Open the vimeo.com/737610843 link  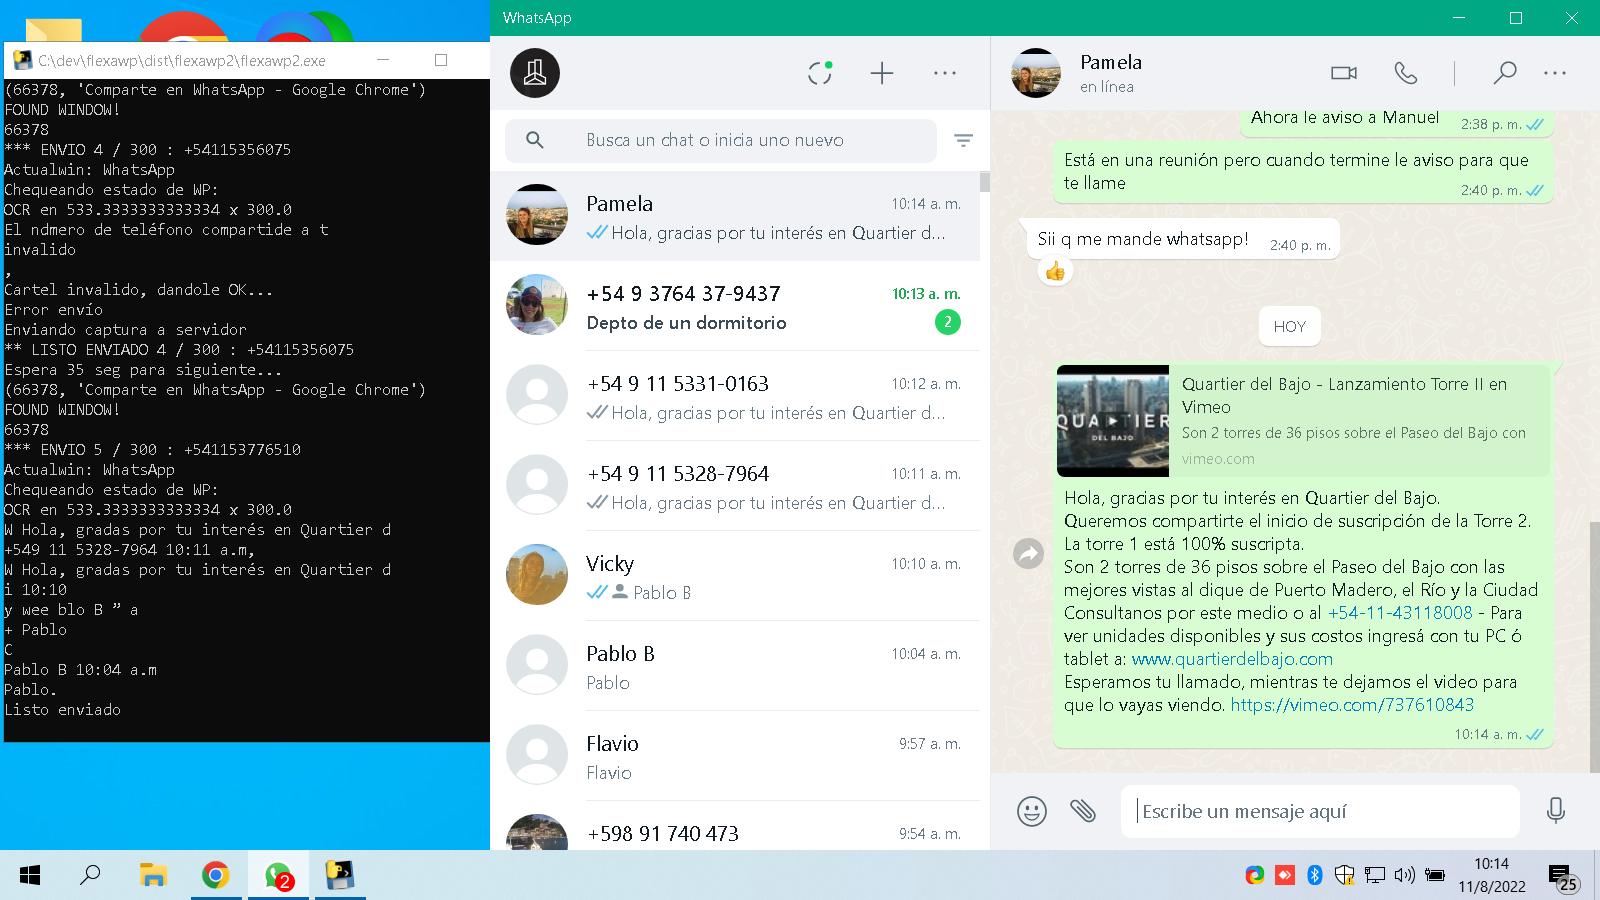(x=1352, y=705)
